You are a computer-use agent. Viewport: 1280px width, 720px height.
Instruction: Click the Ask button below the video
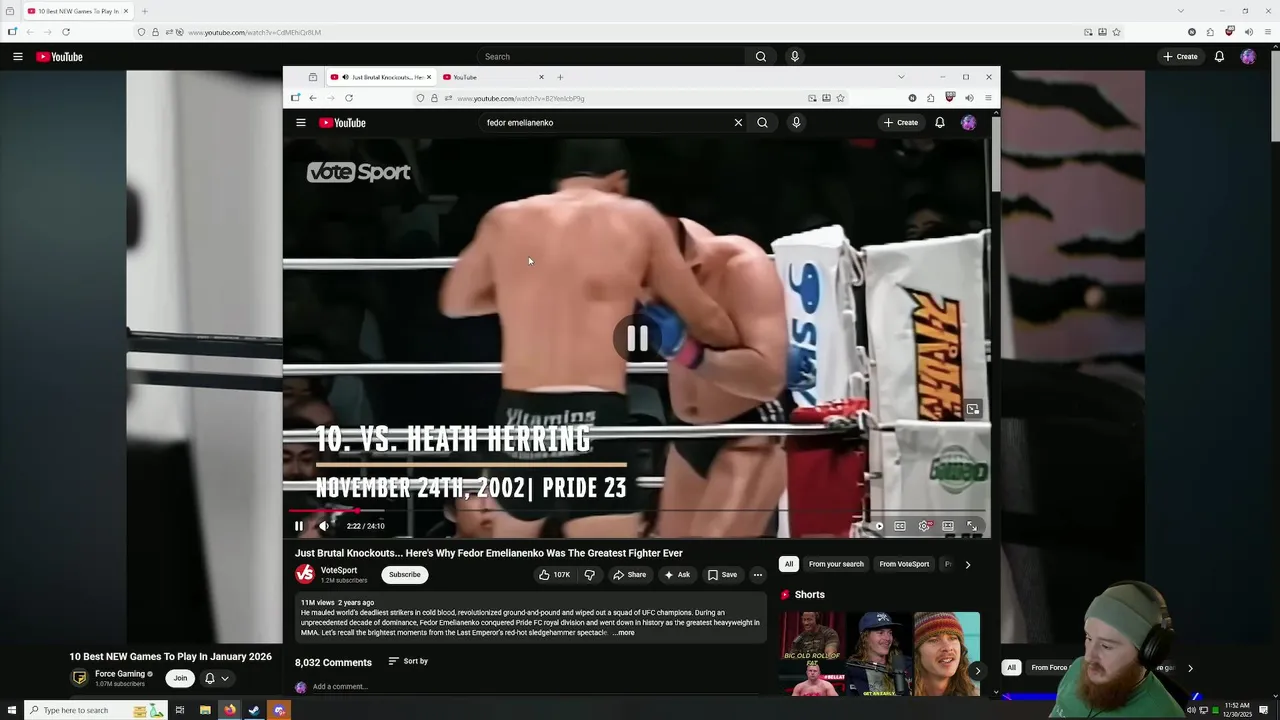coord(677,575)
